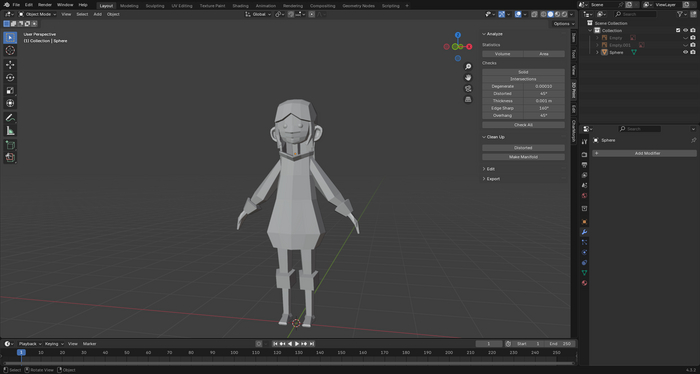The image size is (700, 374).
Task: Open the Particles properties tab
Action: [584, 242]
